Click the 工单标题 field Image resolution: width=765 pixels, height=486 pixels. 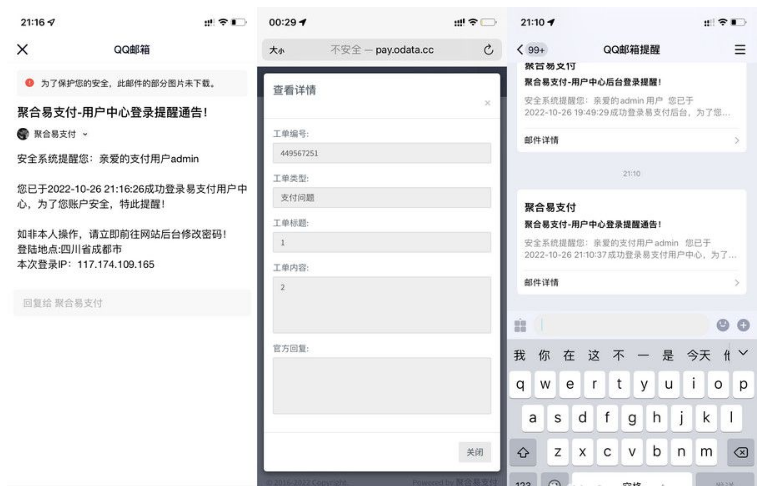coord(382,243)
